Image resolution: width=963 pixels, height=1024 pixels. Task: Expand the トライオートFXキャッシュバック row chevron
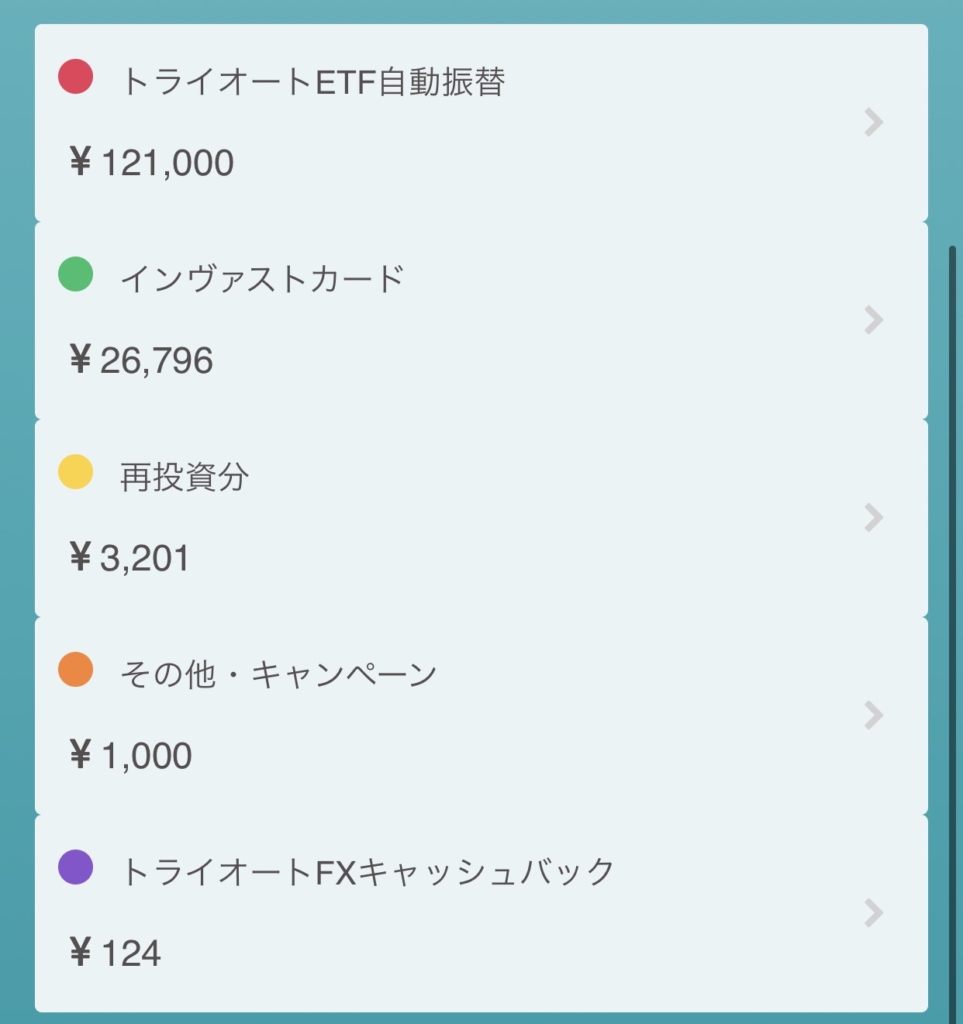click(874, 913)
